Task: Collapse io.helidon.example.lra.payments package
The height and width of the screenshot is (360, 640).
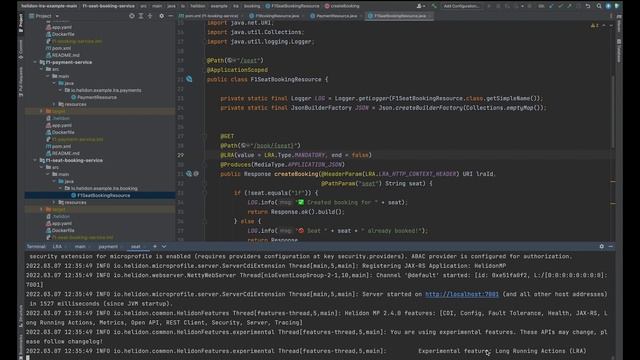Action: (x=60, y=90)
